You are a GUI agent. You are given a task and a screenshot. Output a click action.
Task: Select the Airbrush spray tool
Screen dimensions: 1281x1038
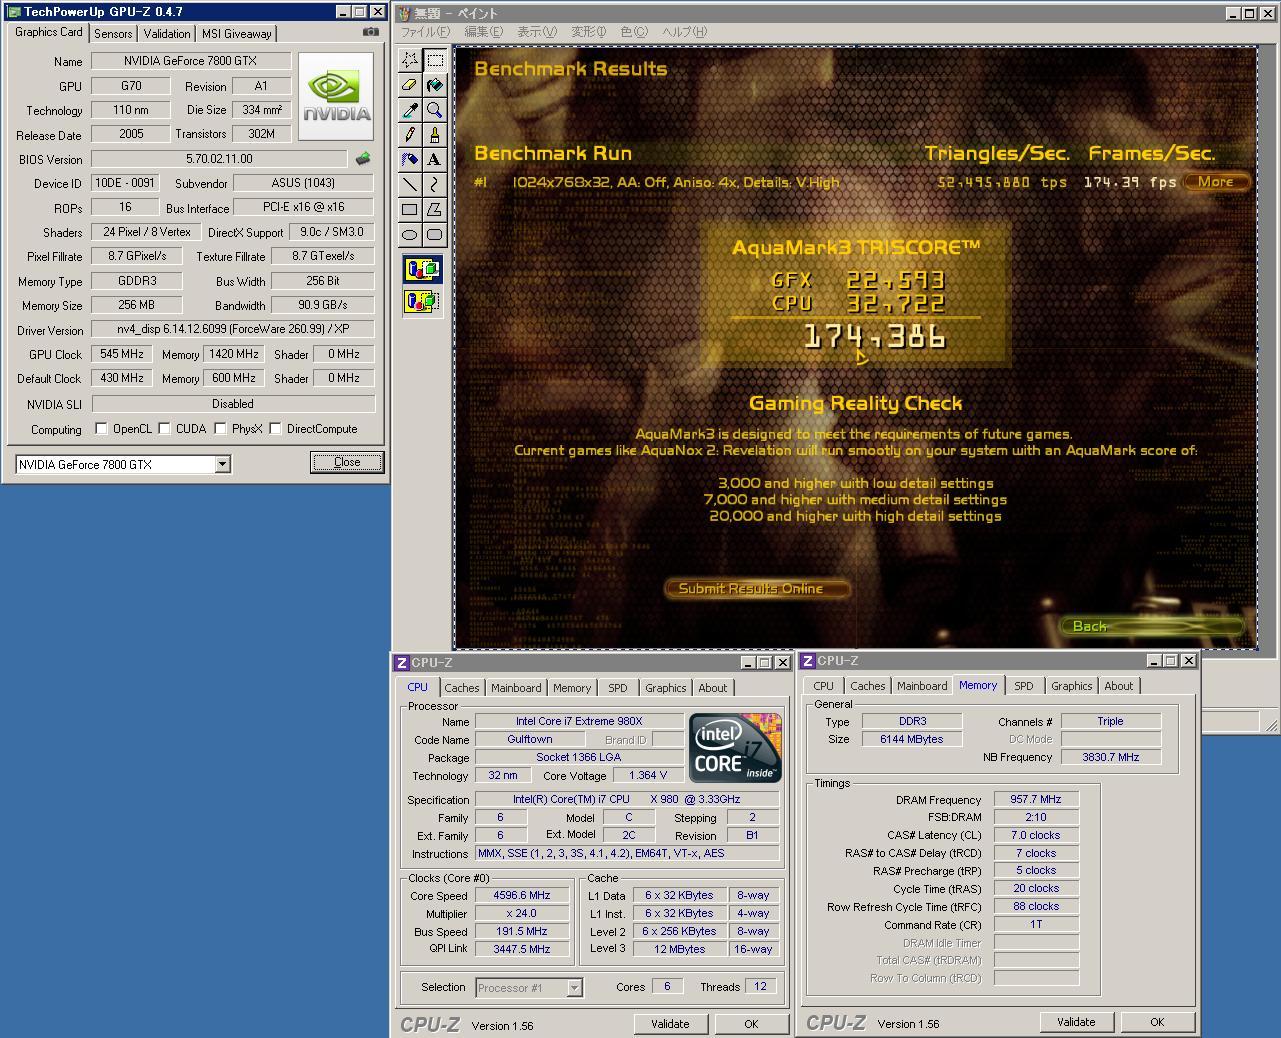point(410,160)
